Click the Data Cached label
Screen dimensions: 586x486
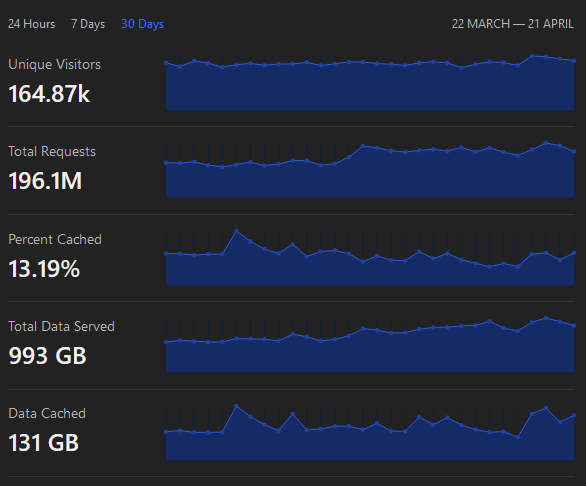point(47,413)
